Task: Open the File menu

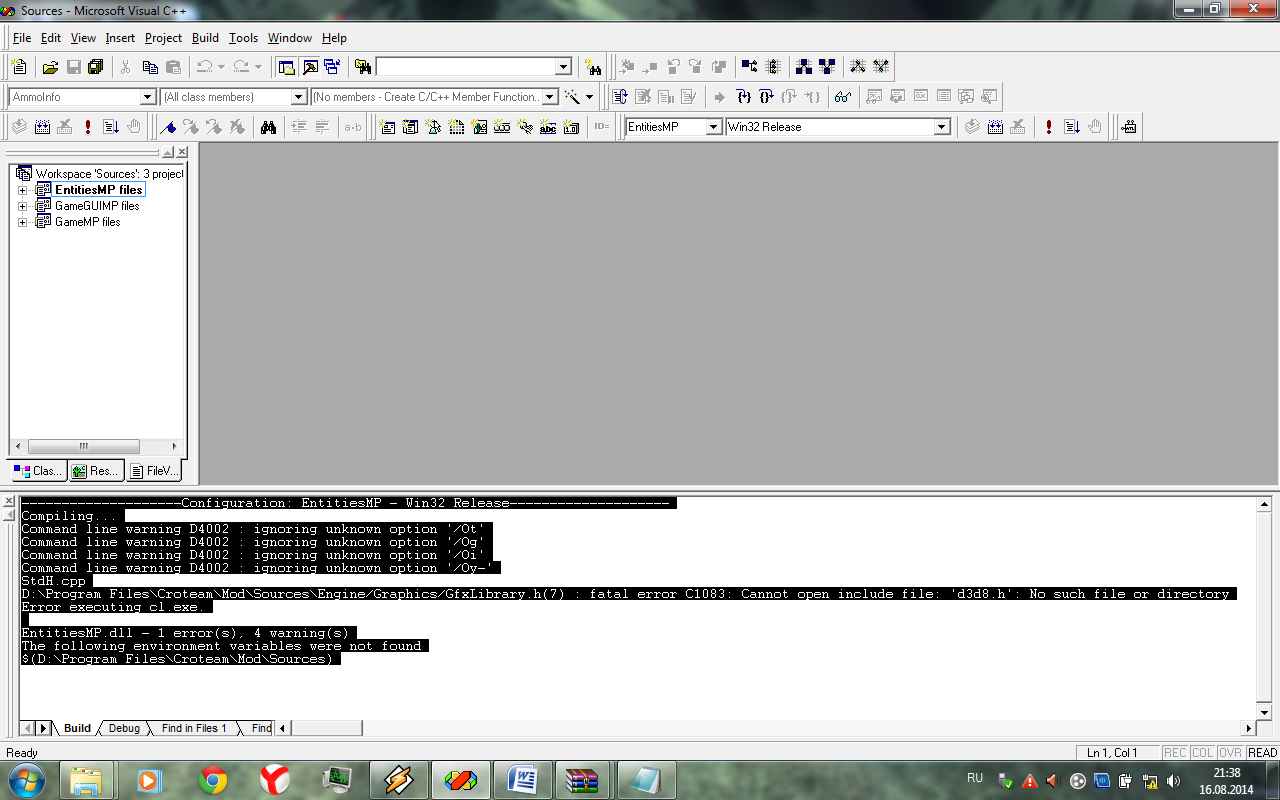Action: pos(22,38)
